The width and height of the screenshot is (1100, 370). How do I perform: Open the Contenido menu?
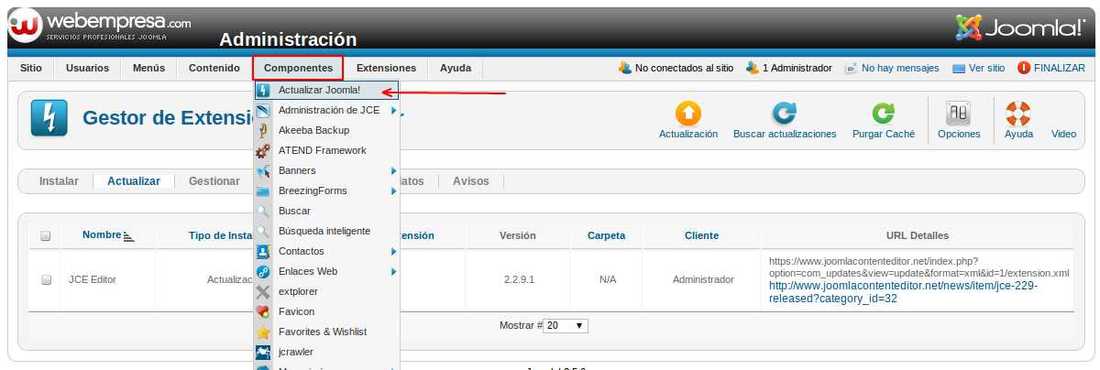pyautogui.click(x=214, y=68)
